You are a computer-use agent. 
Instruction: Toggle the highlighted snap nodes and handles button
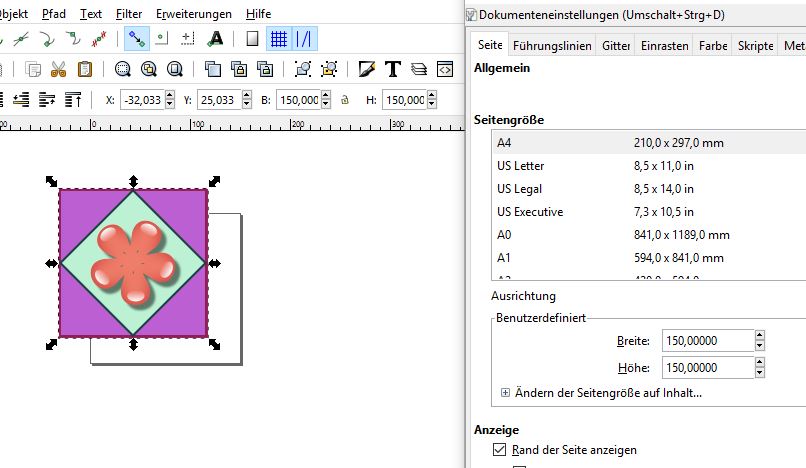tap(137, 39)
